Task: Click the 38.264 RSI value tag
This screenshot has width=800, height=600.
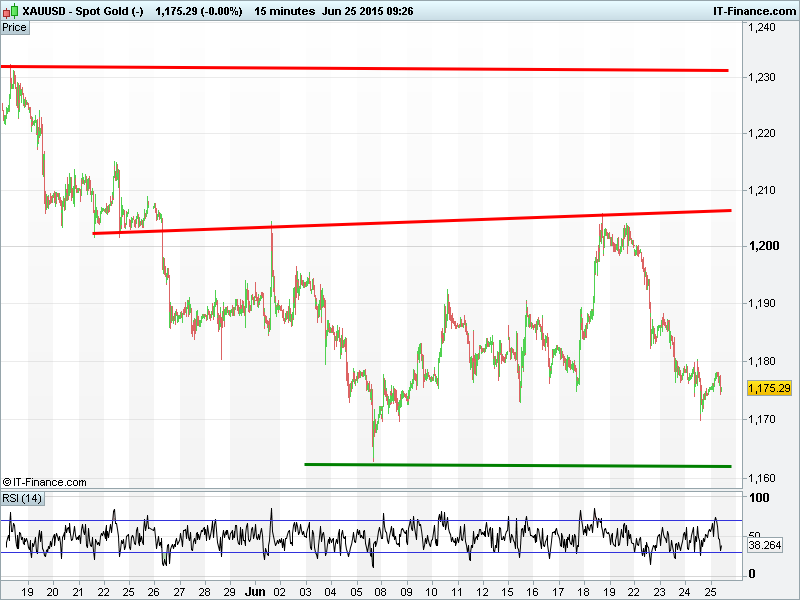Action: 763,546
